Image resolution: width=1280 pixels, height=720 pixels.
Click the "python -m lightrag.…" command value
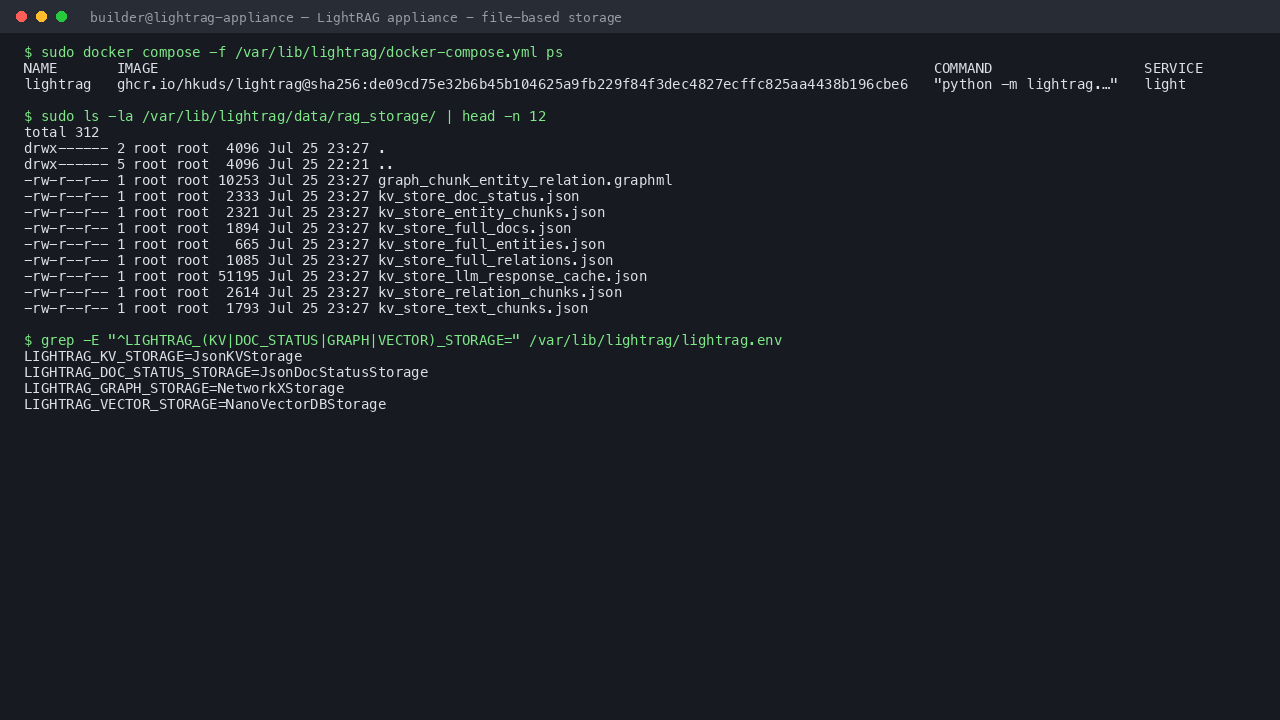point(1026,84)
